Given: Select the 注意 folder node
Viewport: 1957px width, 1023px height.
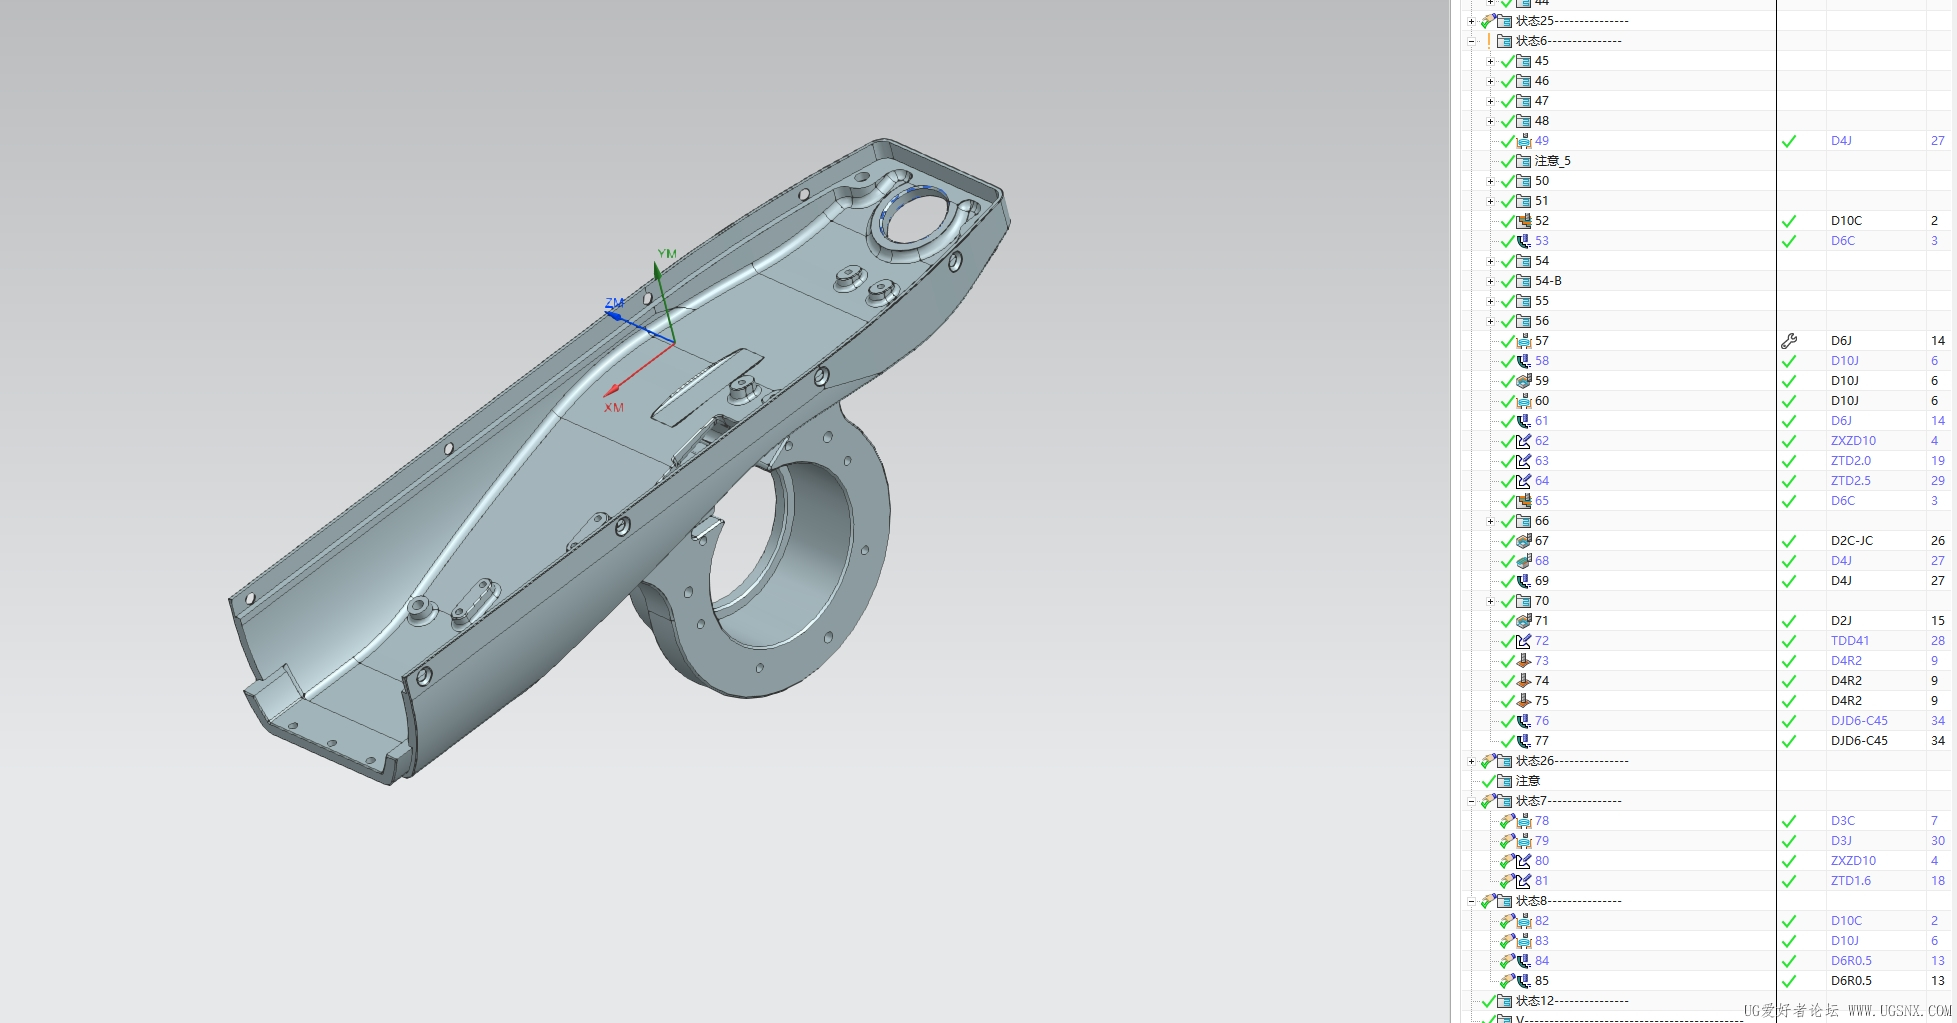Looking at the screenshot, I should pos(1528,781).
